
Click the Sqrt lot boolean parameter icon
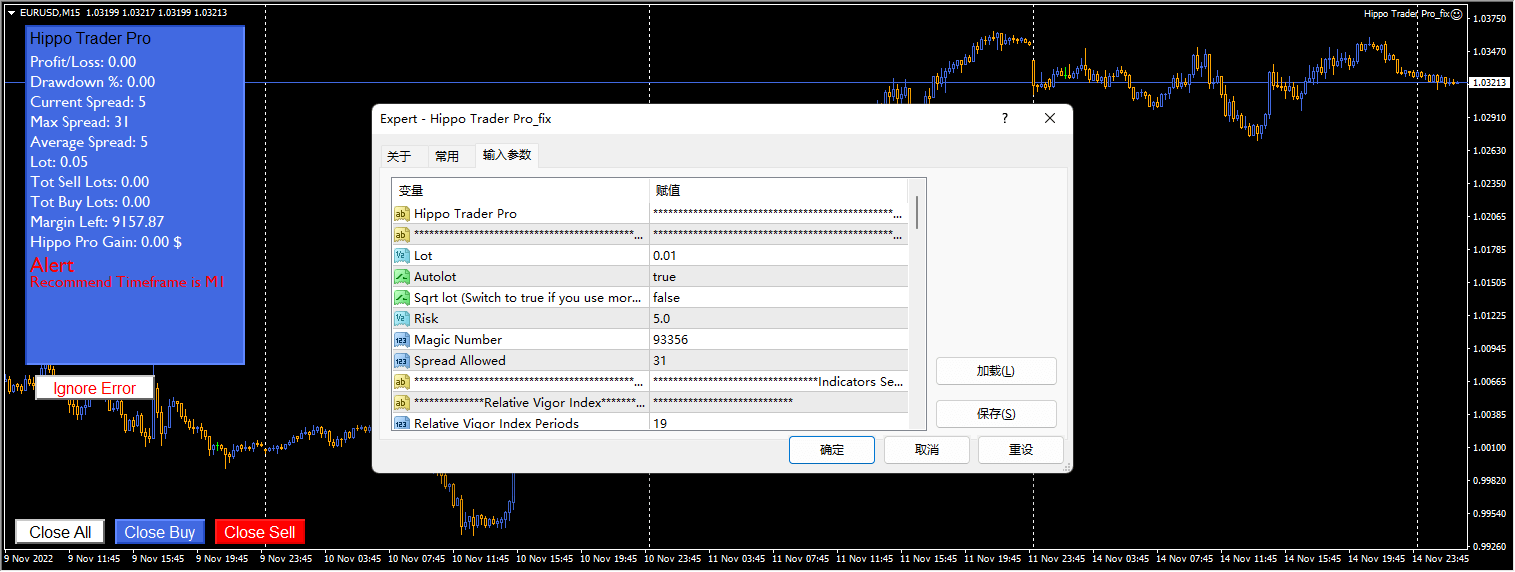point(401,298)
